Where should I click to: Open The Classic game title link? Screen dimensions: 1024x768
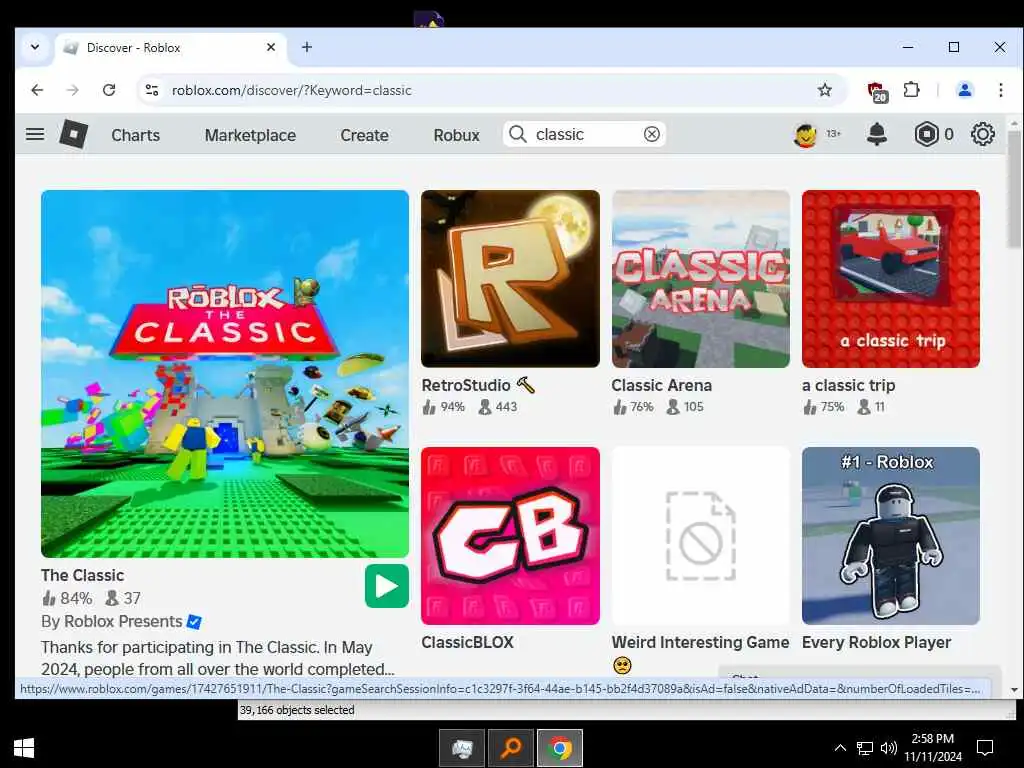point(82,575)
